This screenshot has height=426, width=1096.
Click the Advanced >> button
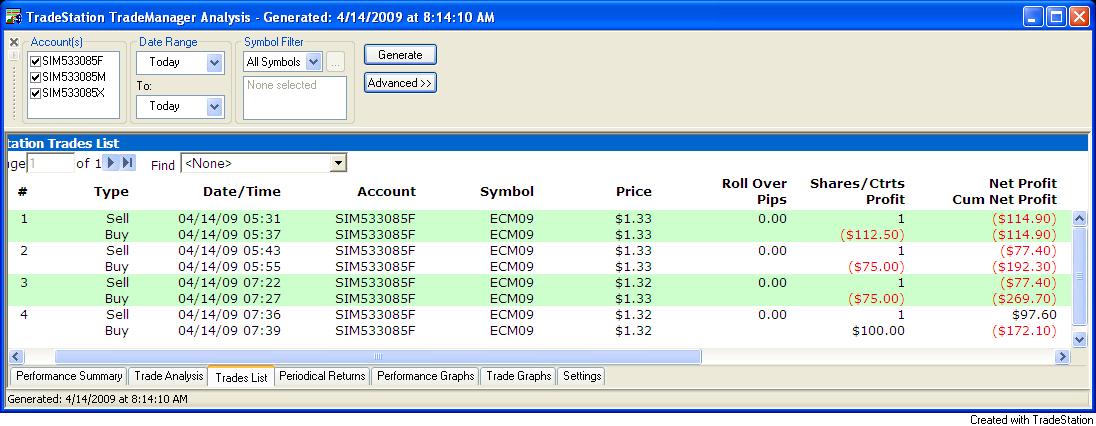400,83
